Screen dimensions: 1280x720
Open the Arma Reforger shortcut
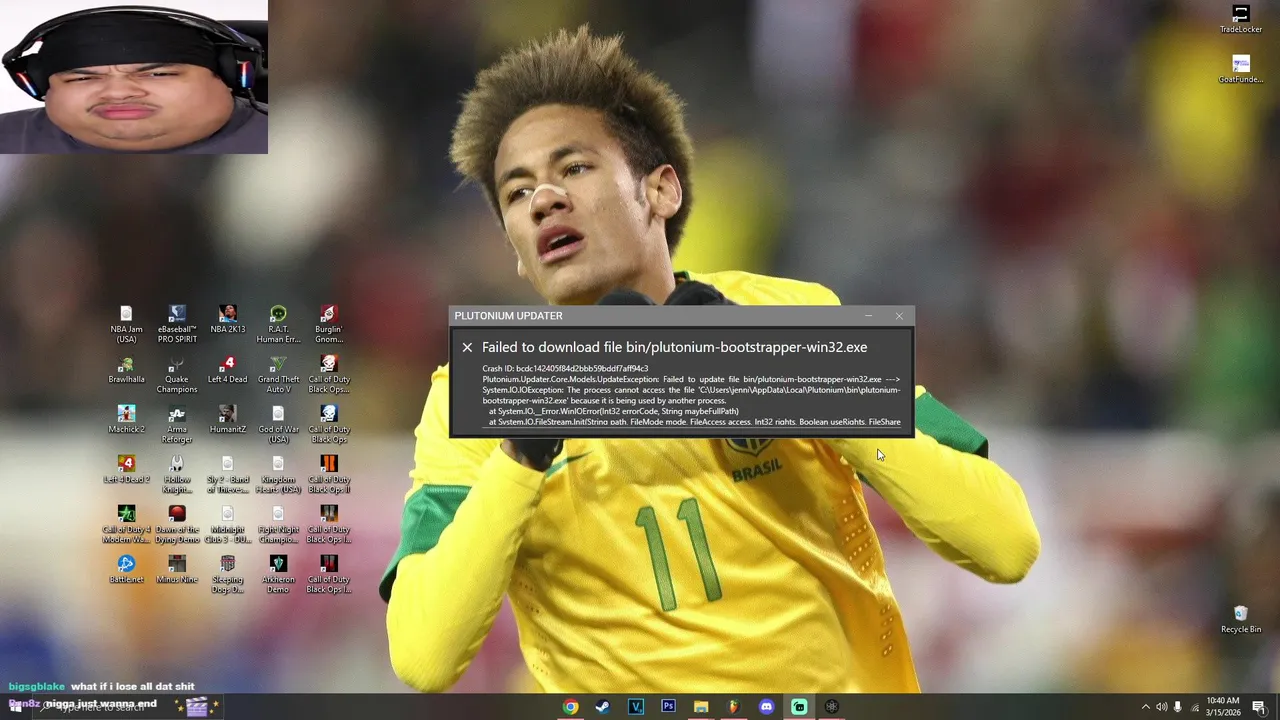click(177, 424)
